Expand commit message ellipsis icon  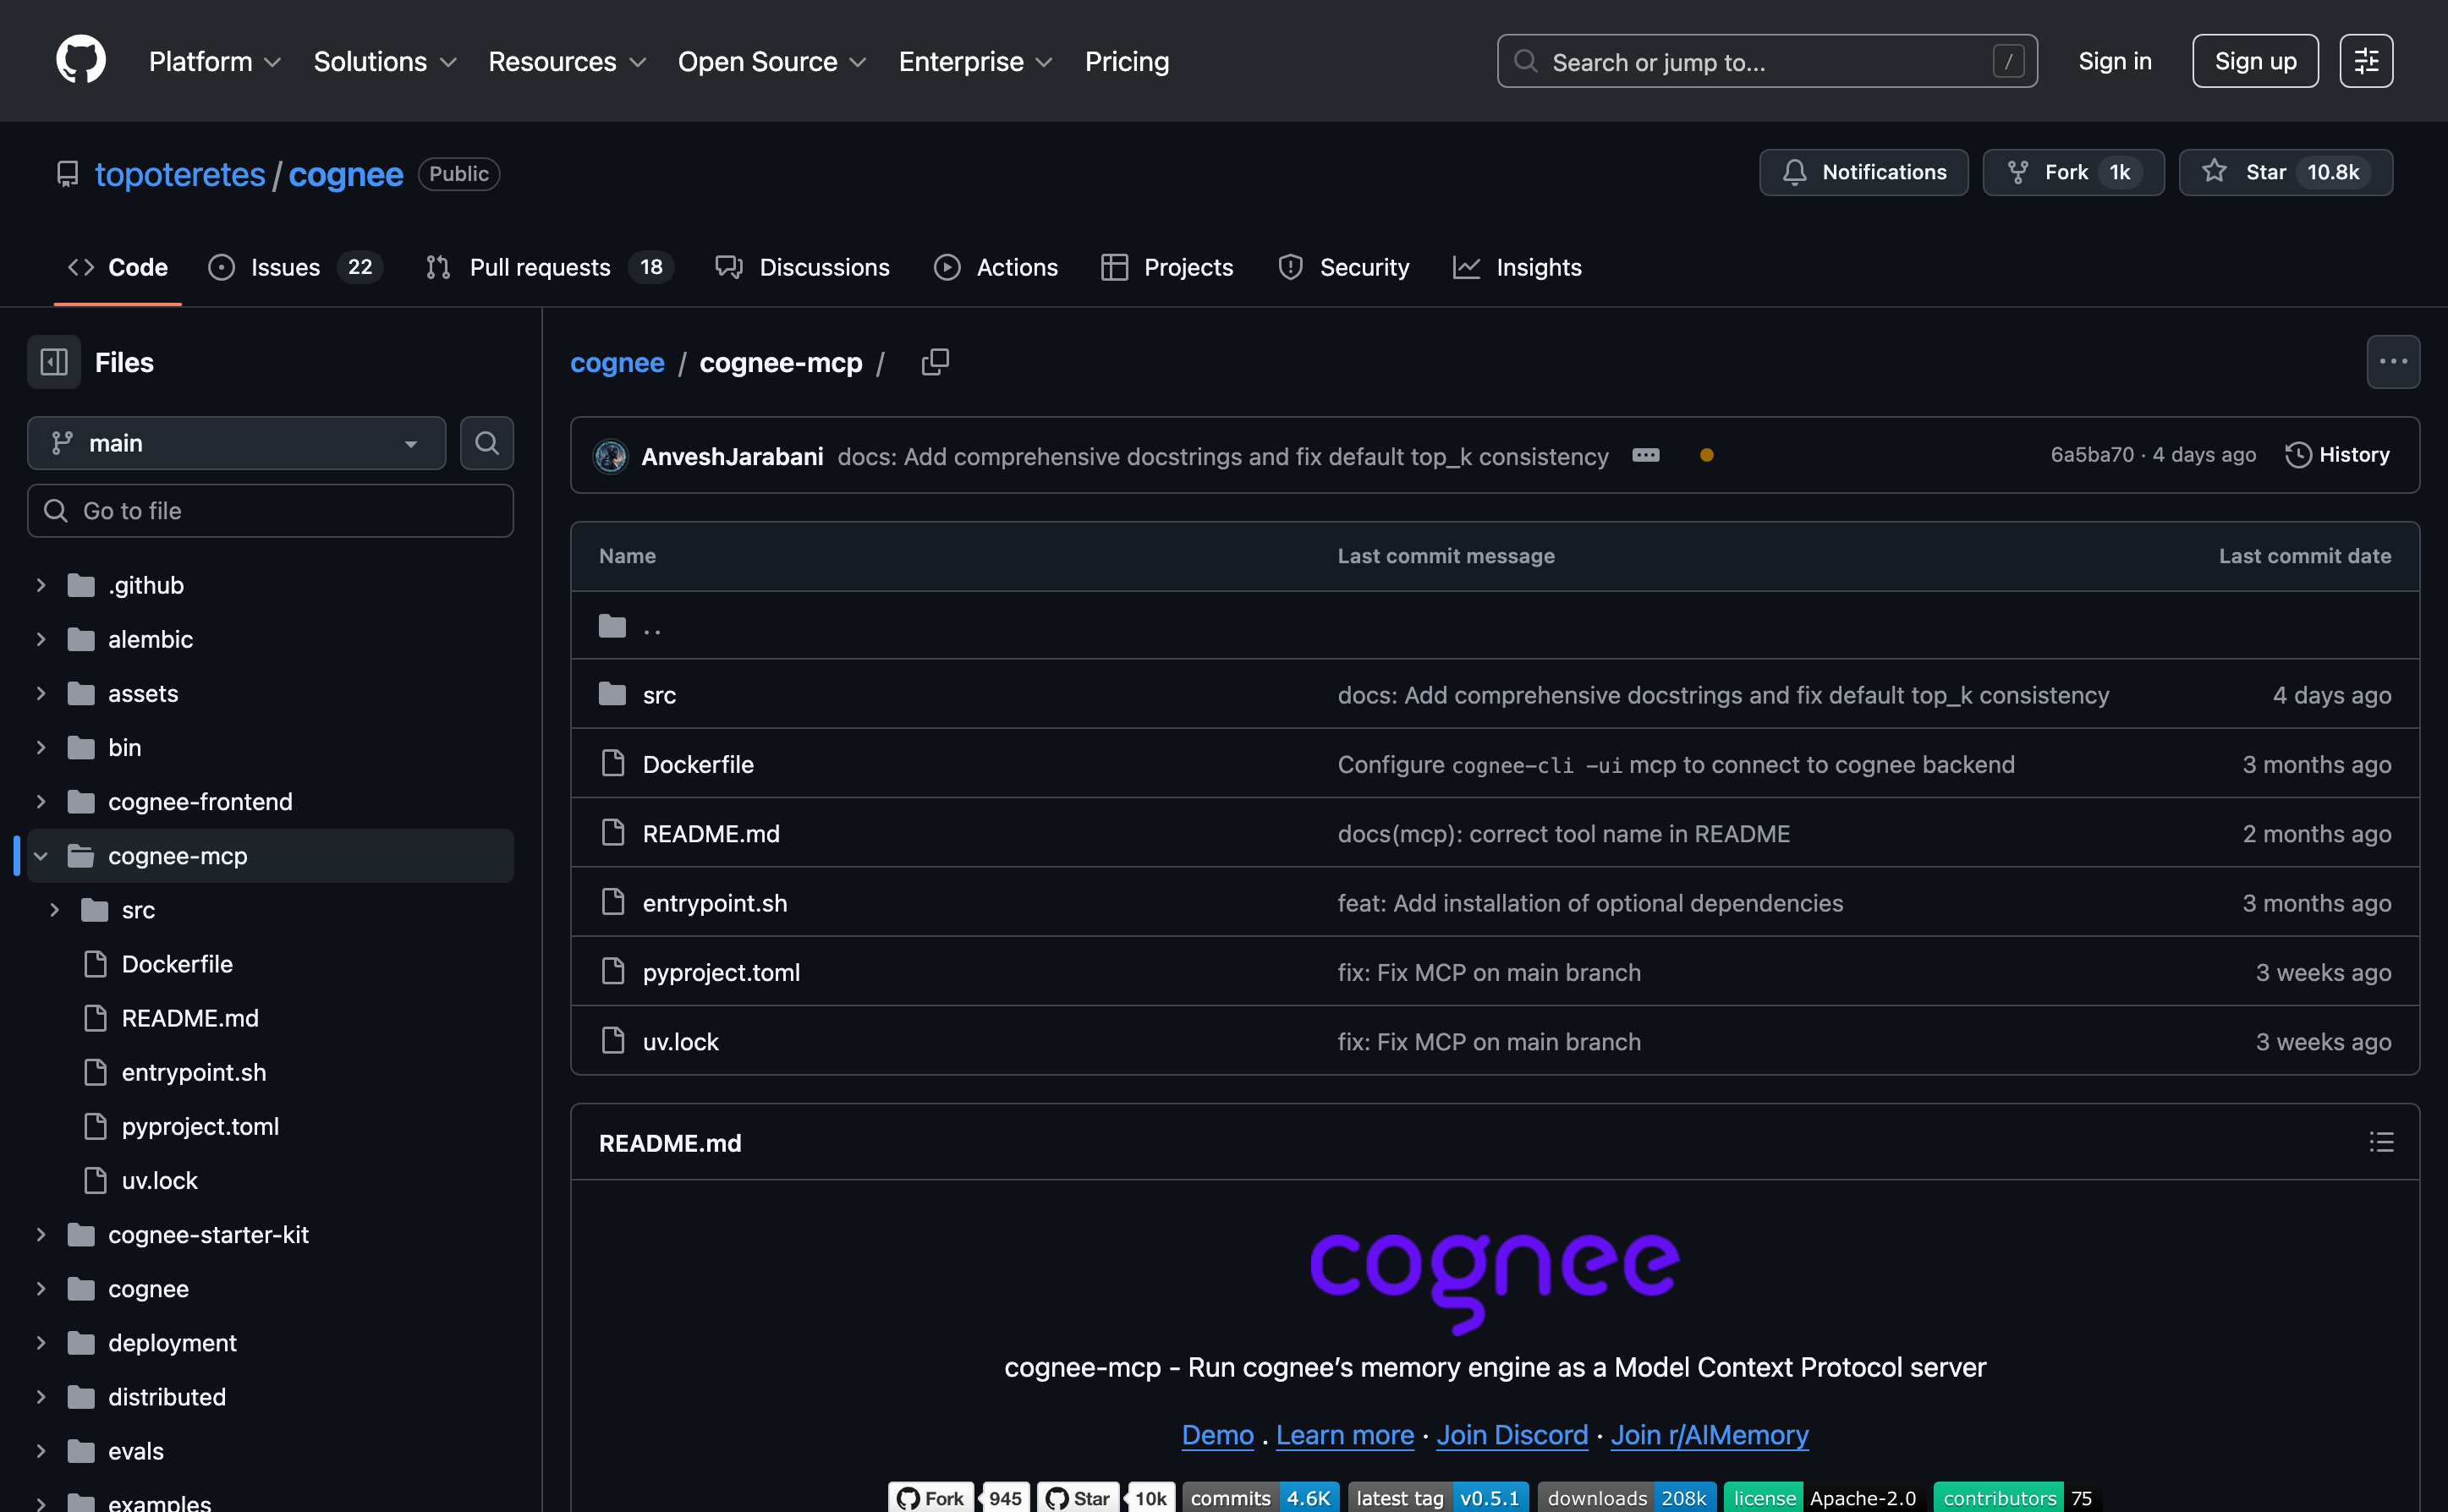pos(1646,456)
